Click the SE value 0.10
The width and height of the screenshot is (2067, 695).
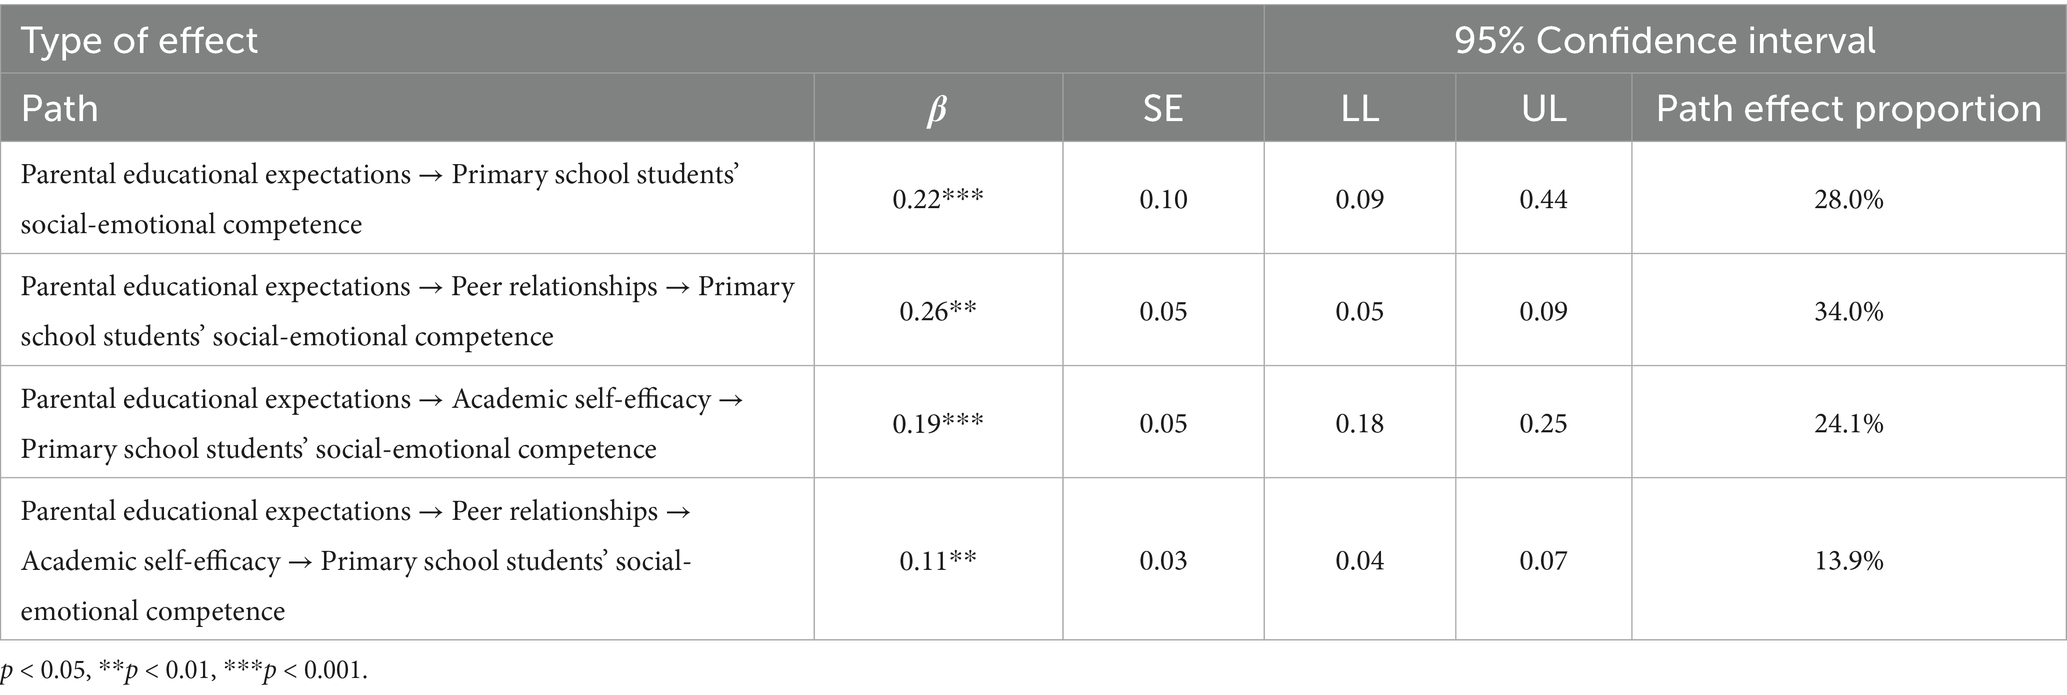pos(1163,199)
